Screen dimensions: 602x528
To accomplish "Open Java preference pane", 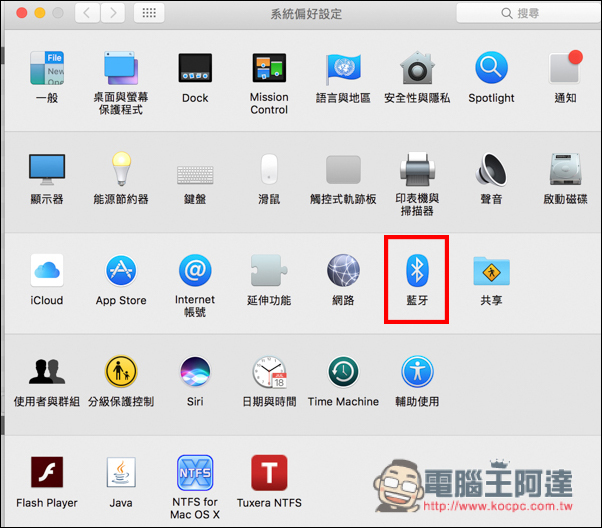I will coord(121,472).
